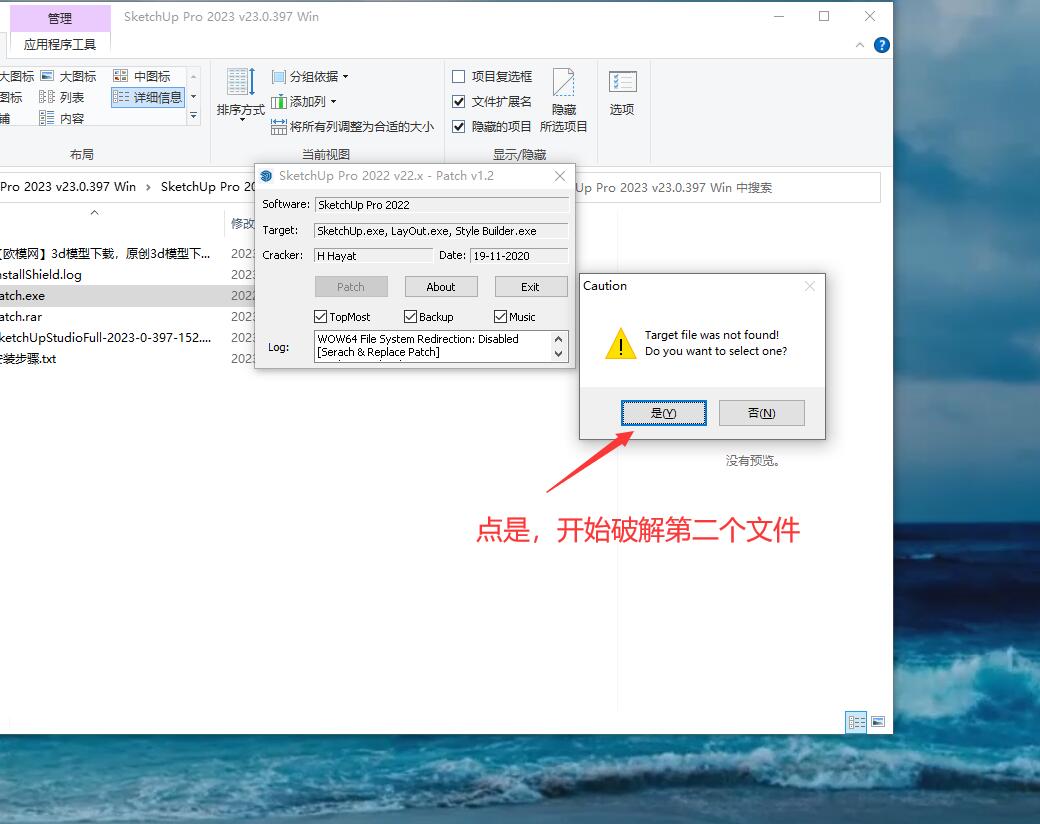Maximize the Explorer window
Viewport: 1040px width, 824px height.
[x=824, y=17]
